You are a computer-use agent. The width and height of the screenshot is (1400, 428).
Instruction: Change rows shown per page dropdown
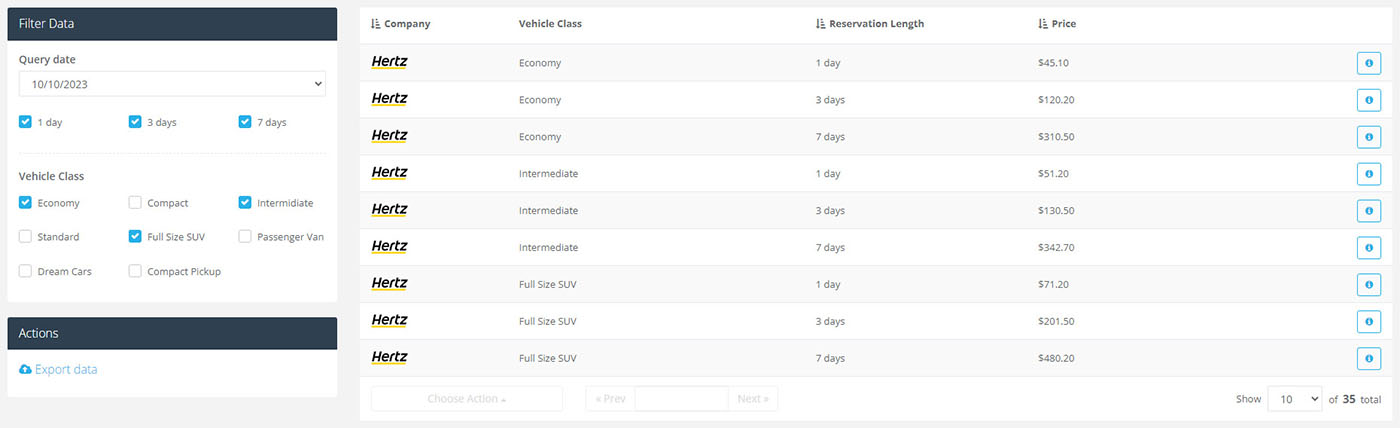tap(1295, 399)
